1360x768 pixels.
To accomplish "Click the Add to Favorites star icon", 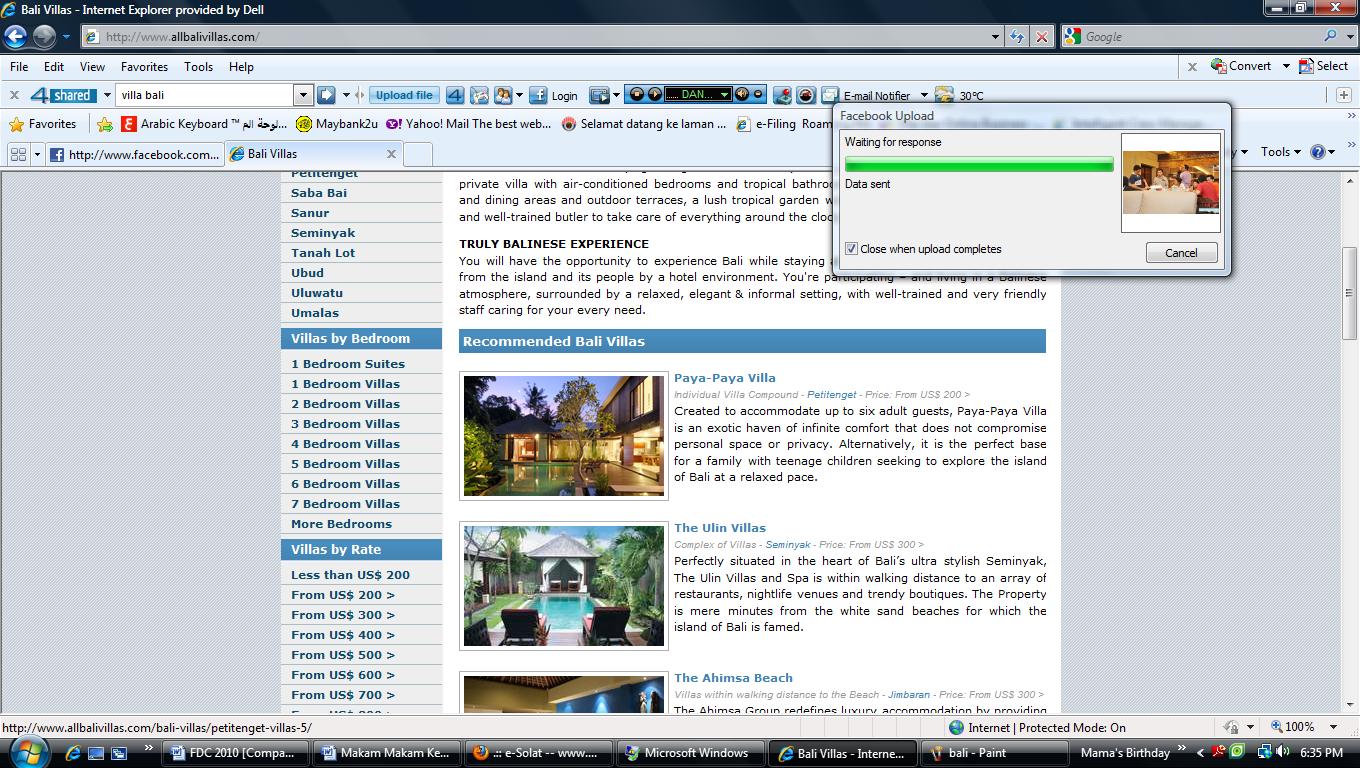I will 105,124.
